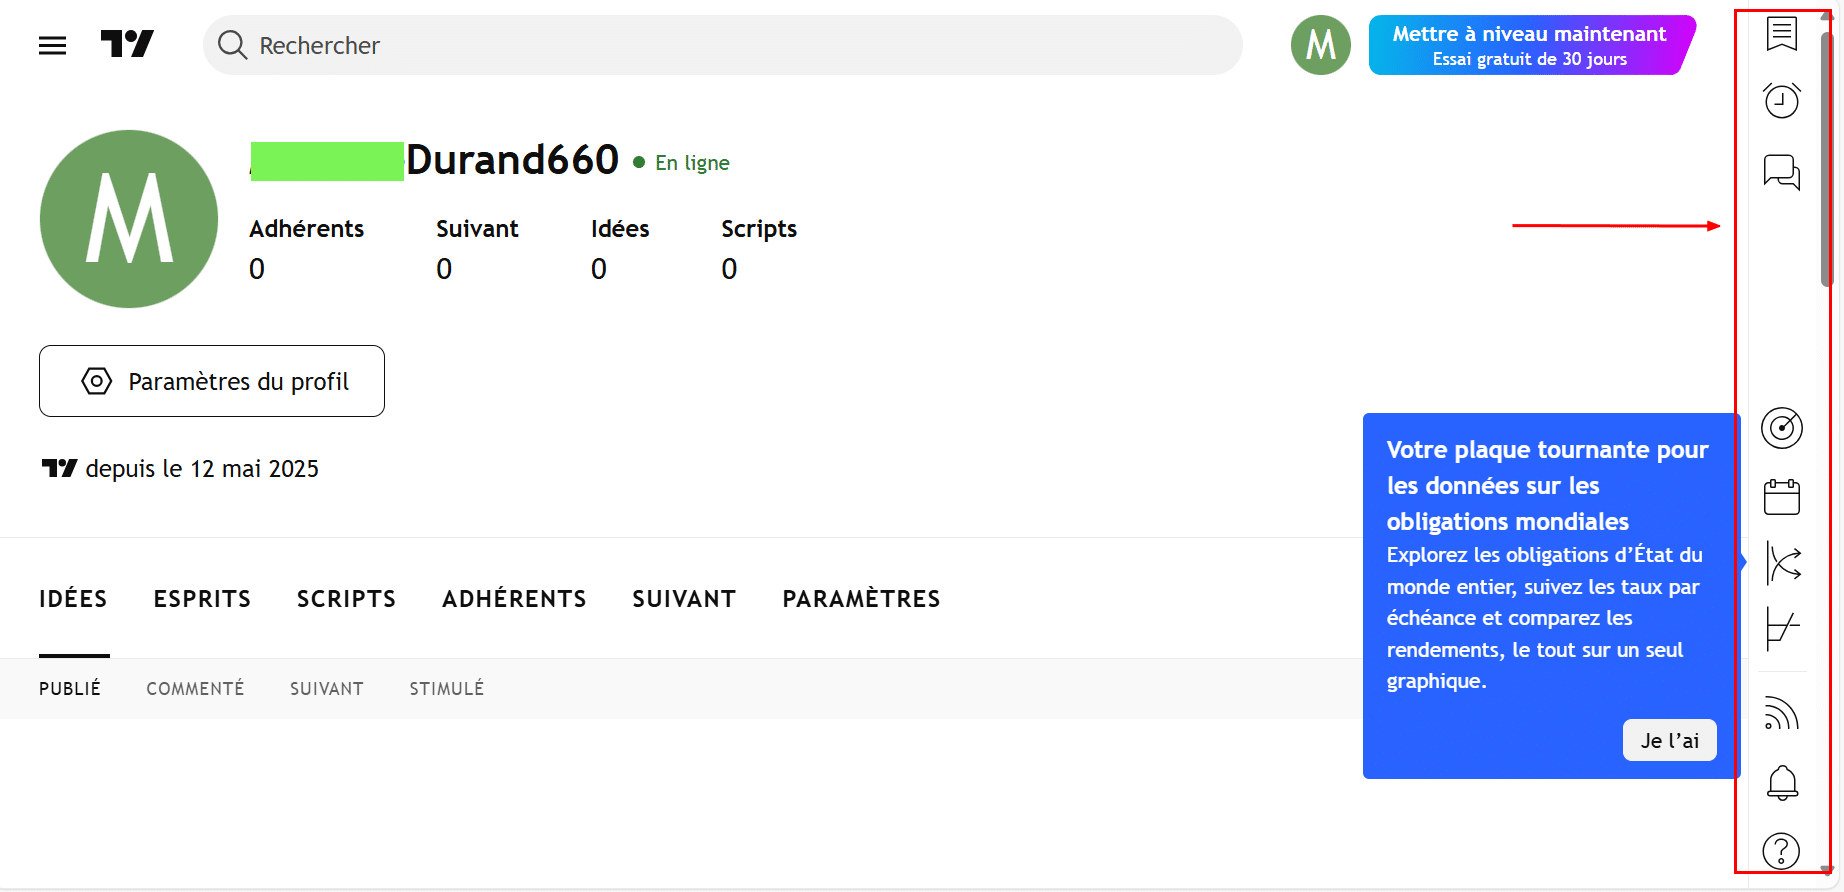Open the alerts alarm clock icon
The height and width of the screenshot is (892, 1844).
1781,100
